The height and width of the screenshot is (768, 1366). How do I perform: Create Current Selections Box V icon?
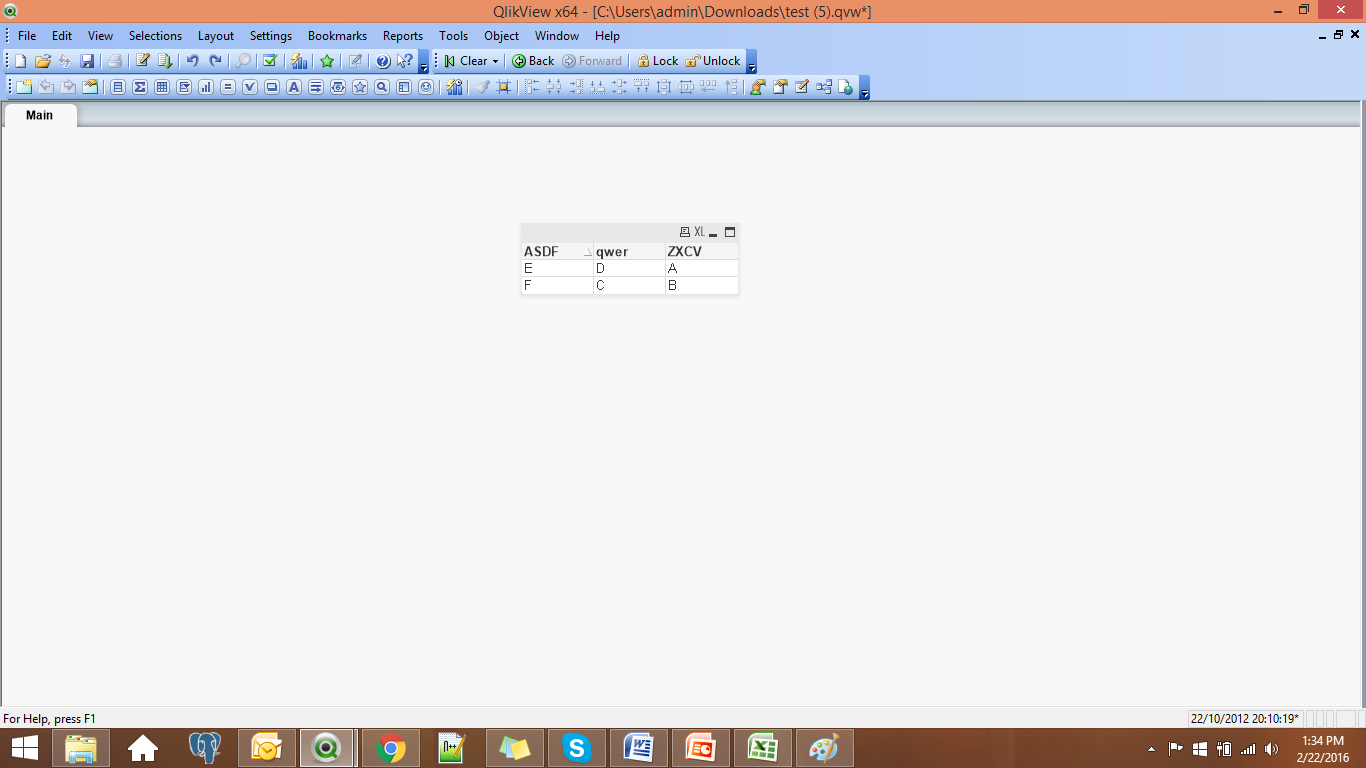click(250, 87)
